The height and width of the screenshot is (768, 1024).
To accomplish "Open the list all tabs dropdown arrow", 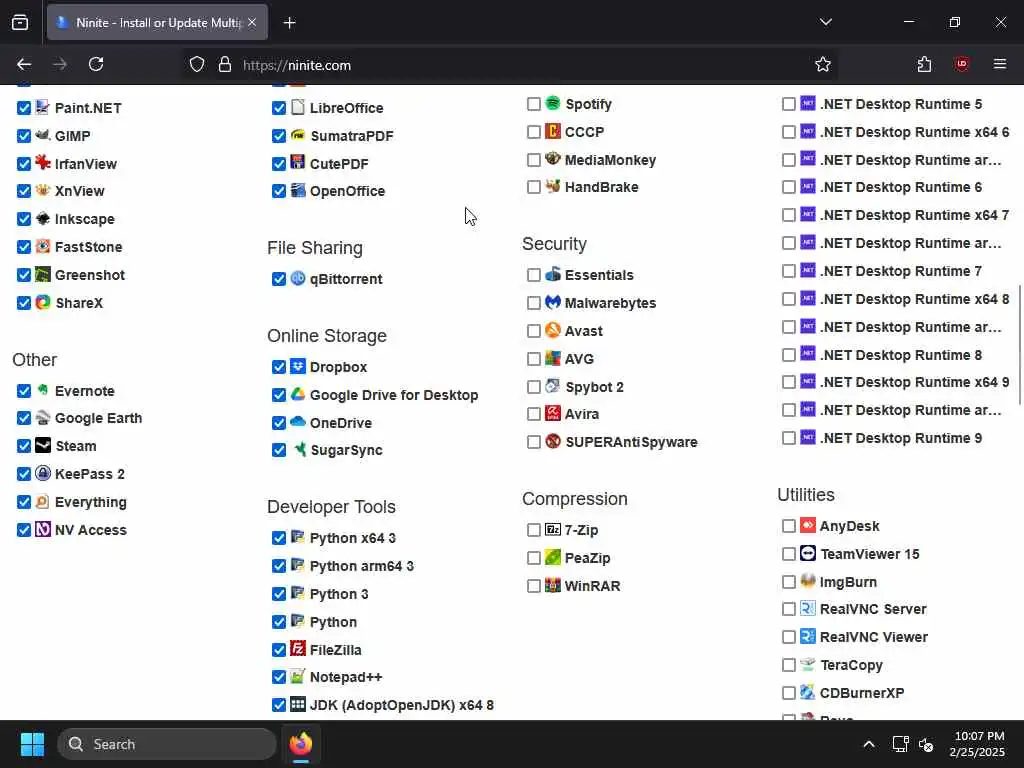I will (825, 22).
